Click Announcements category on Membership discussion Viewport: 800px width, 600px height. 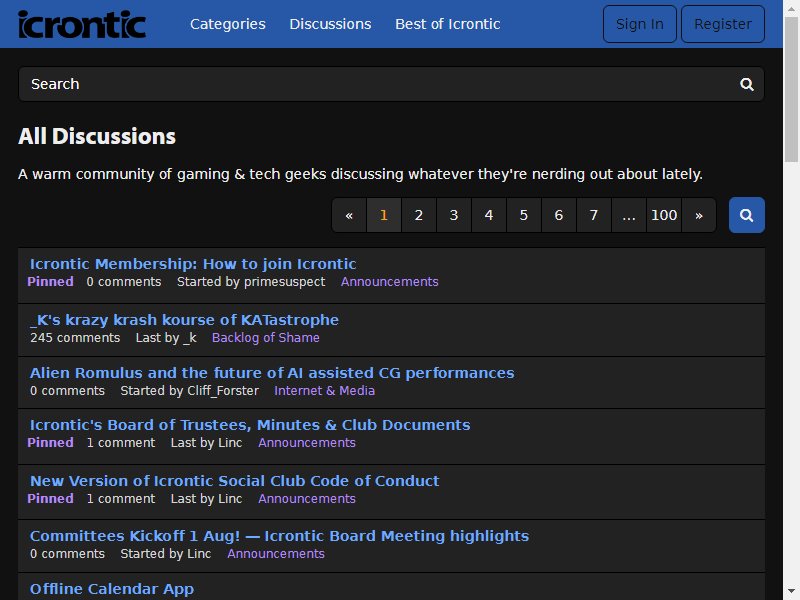[390, 282]
